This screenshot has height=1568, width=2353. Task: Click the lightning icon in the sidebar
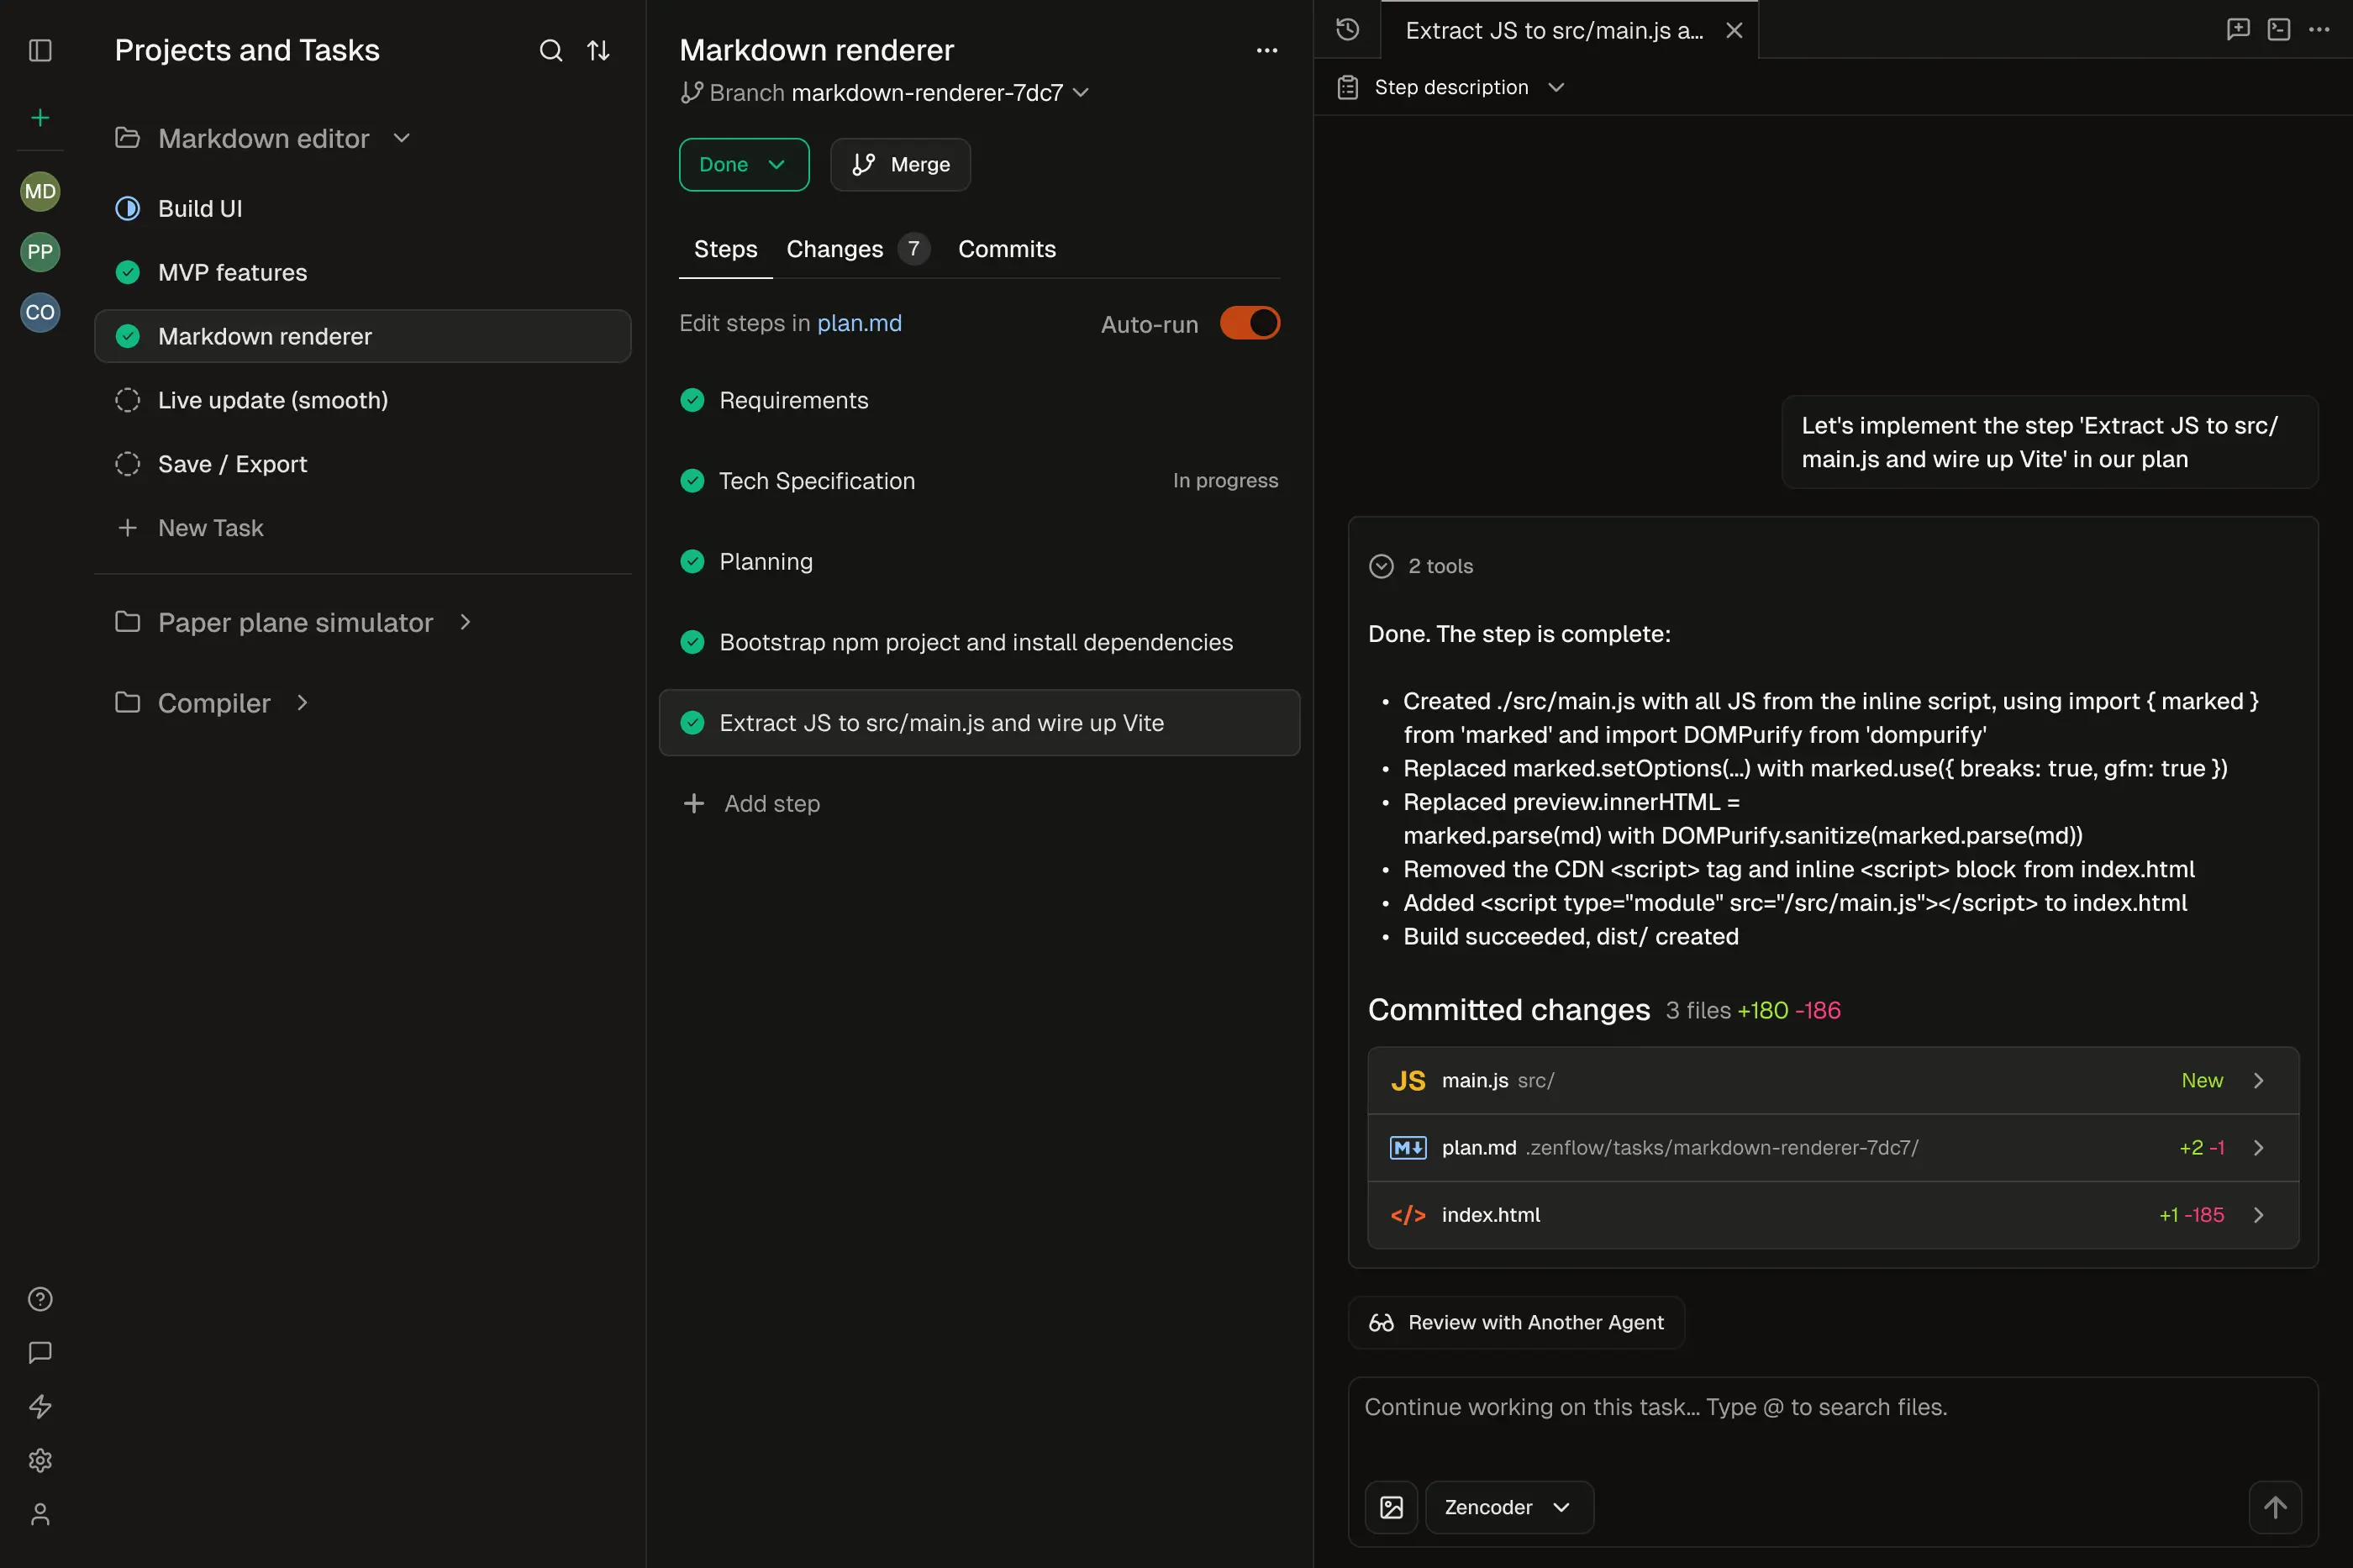40,1406
